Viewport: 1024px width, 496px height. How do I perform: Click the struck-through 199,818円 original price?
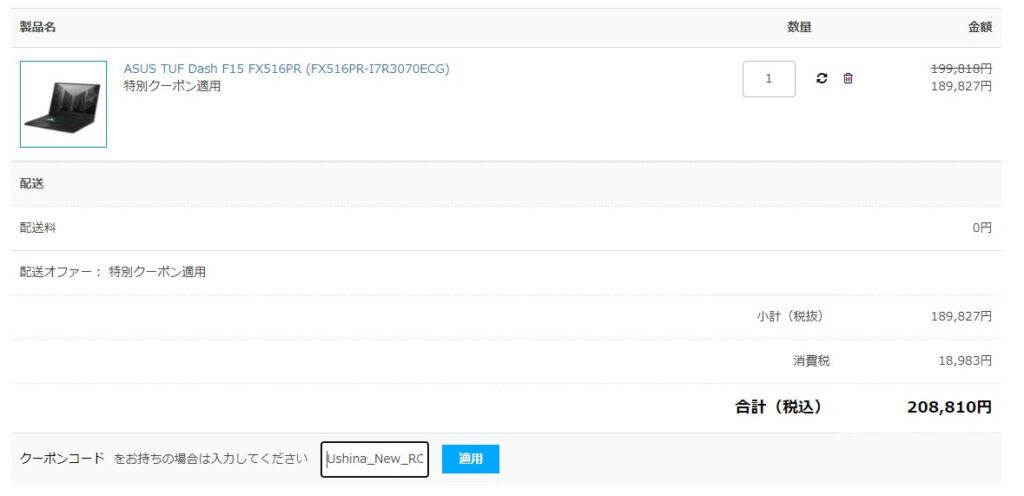(961, 69)
